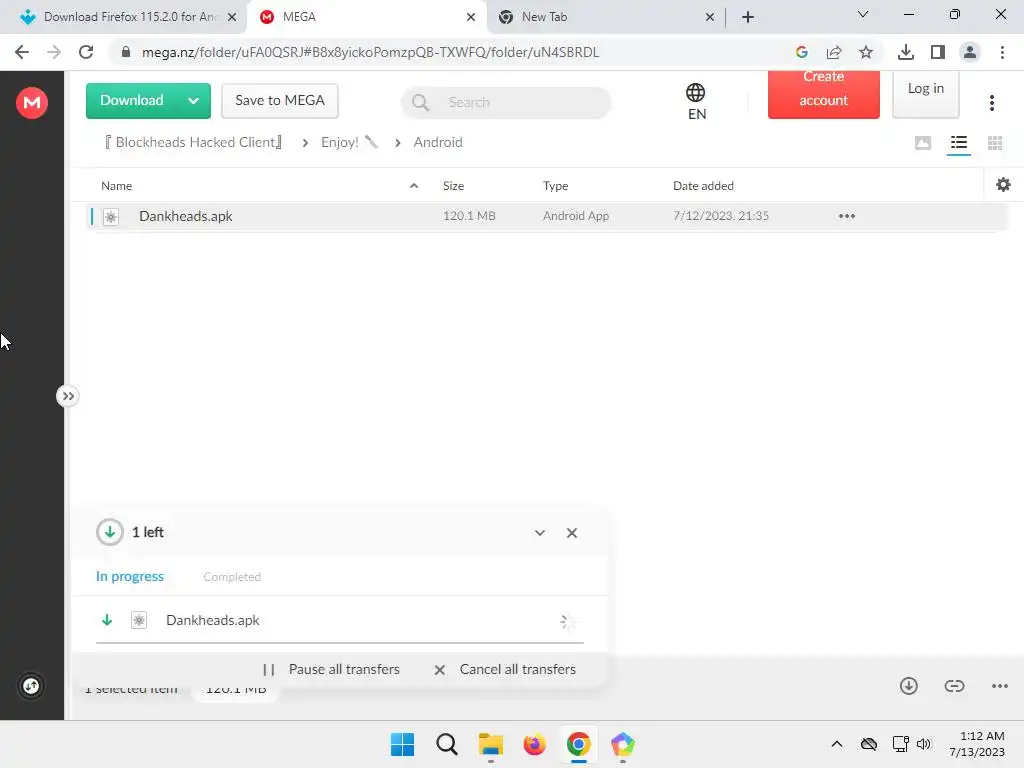Switch to media gallery view icon
The height and width of the screenshot is (768, 1024).
(x=923, y=143)
